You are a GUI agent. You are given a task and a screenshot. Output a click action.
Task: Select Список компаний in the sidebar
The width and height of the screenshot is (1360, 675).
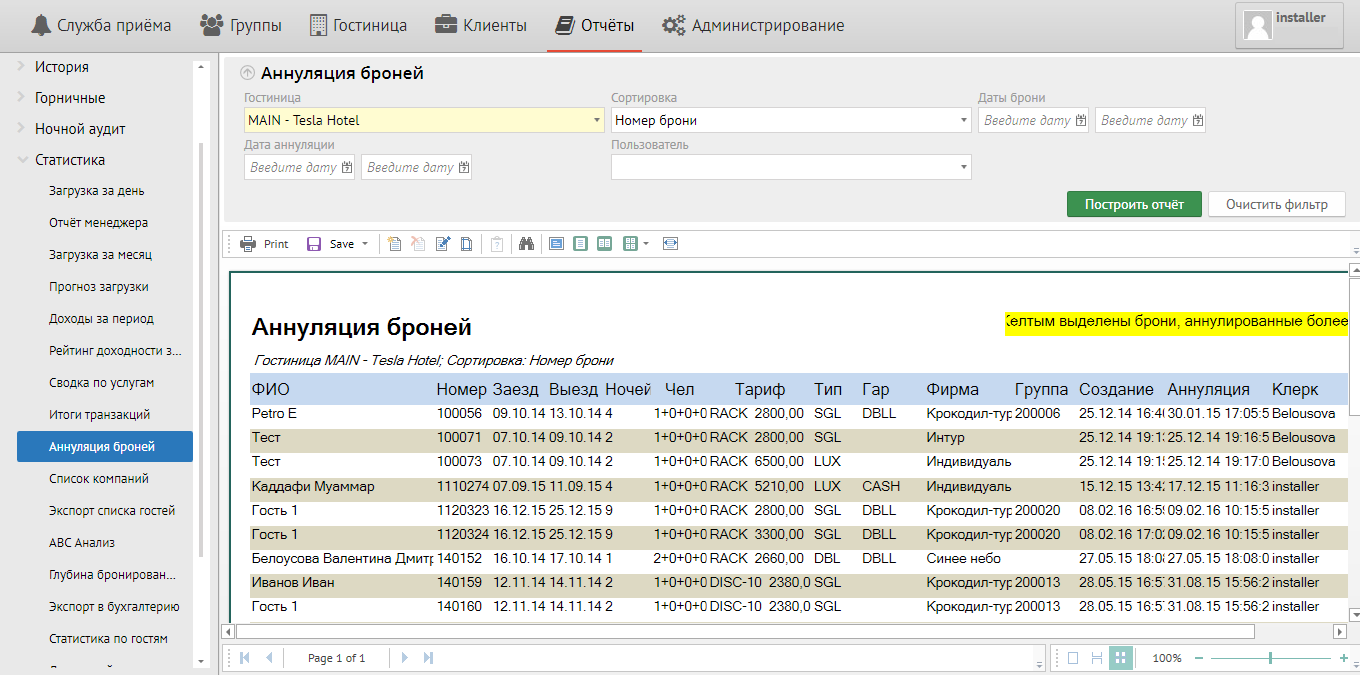(x=99, y=479)
